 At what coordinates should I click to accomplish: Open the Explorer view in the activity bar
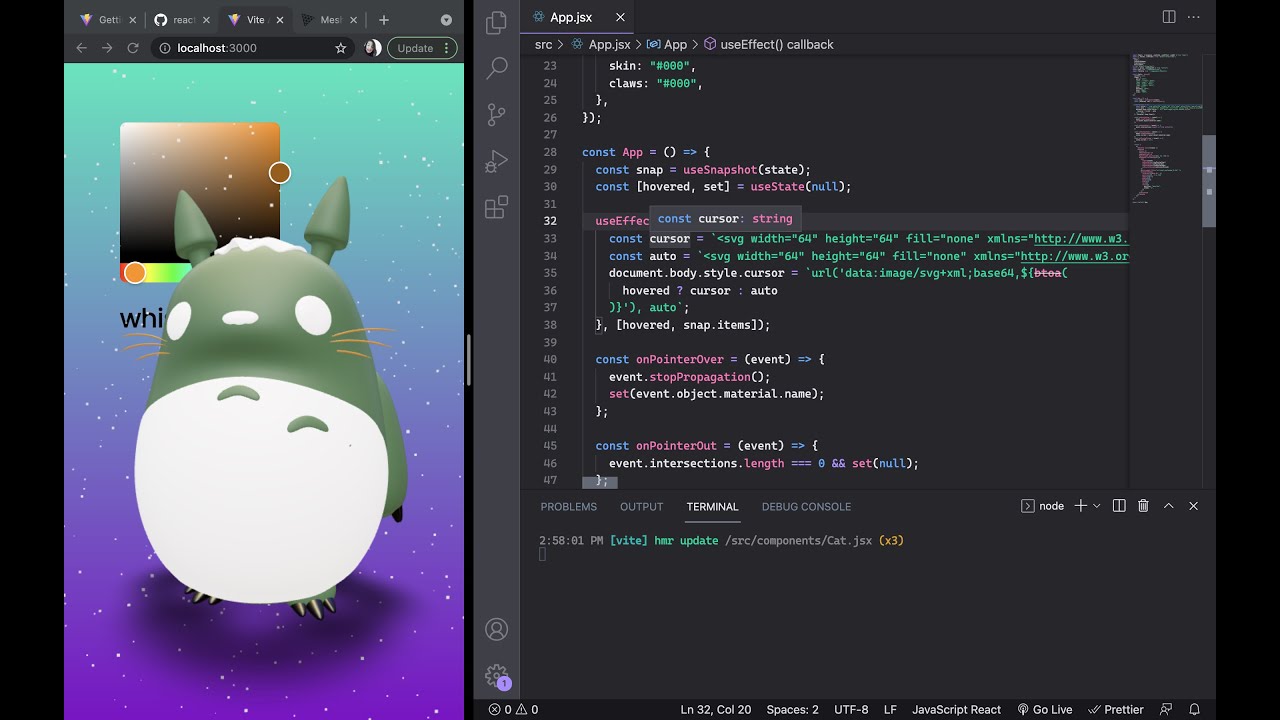tap(496, 24)
